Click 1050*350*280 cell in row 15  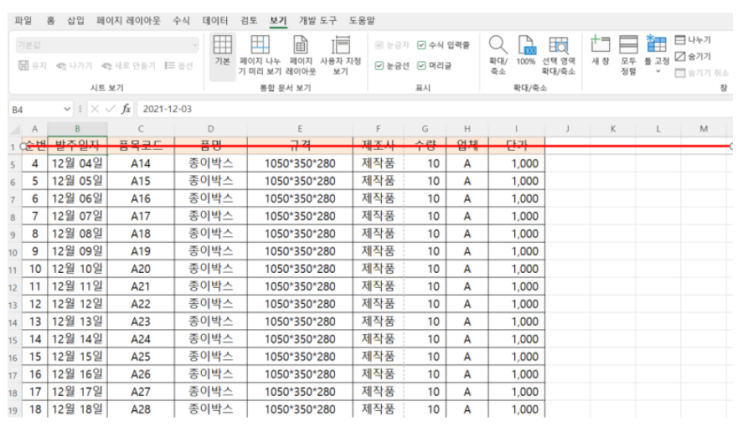point(300,339)
